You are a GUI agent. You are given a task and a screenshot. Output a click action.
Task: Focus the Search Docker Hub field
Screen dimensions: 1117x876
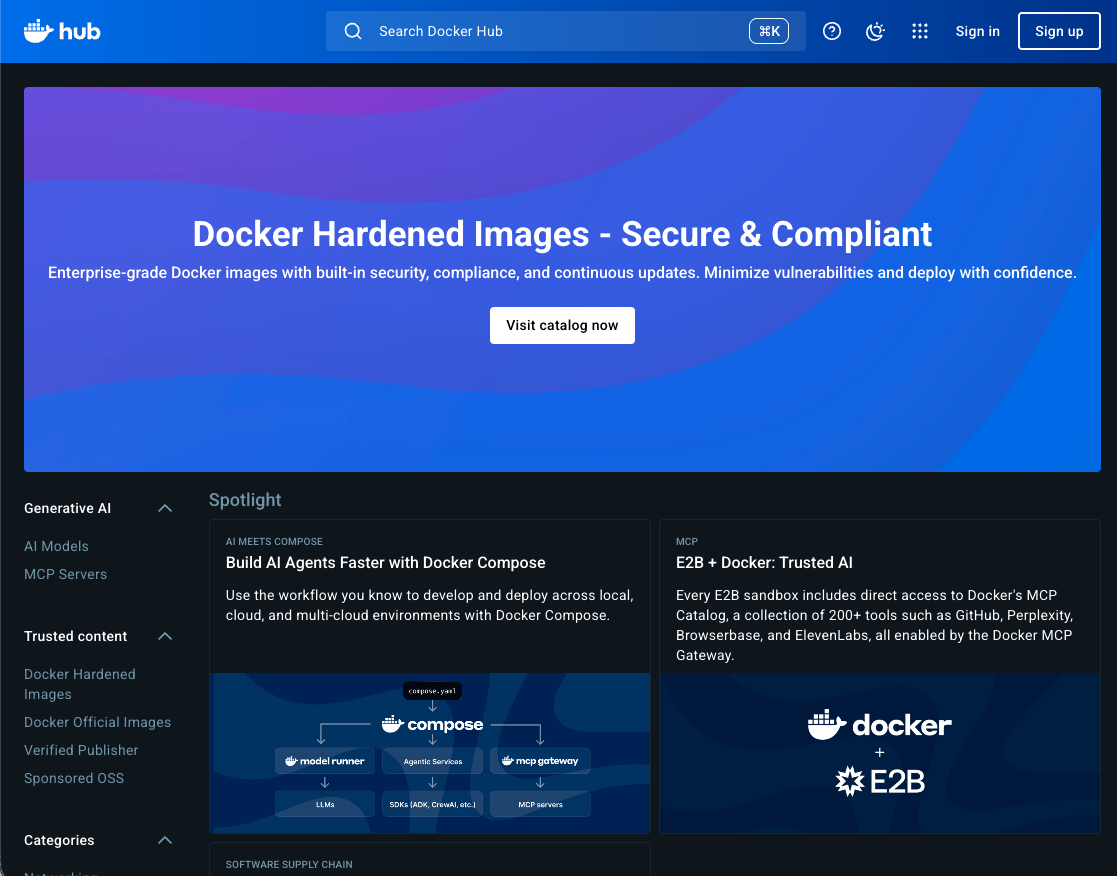pos(566,31)
